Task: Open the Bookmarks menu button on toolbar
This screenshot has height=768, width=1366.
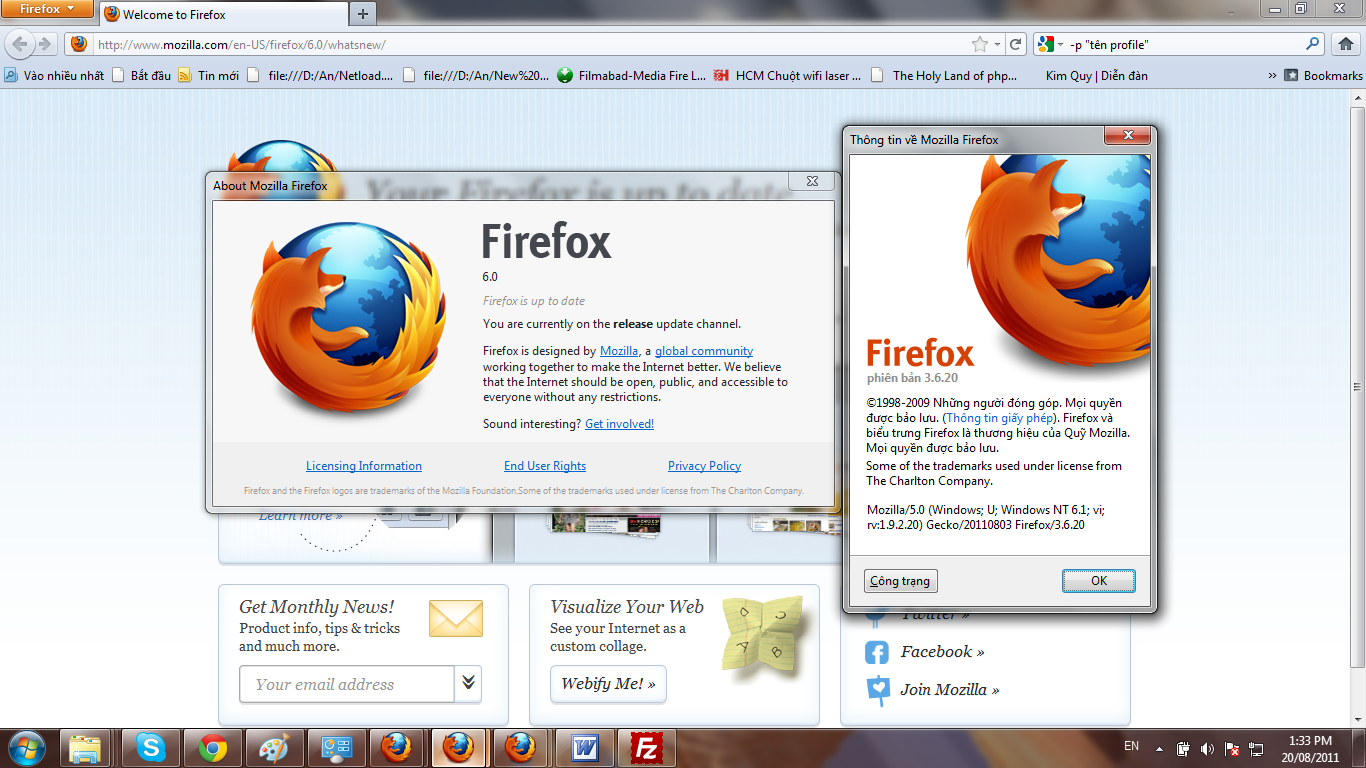Action: pyautogui.click(x=1323, y=75)
